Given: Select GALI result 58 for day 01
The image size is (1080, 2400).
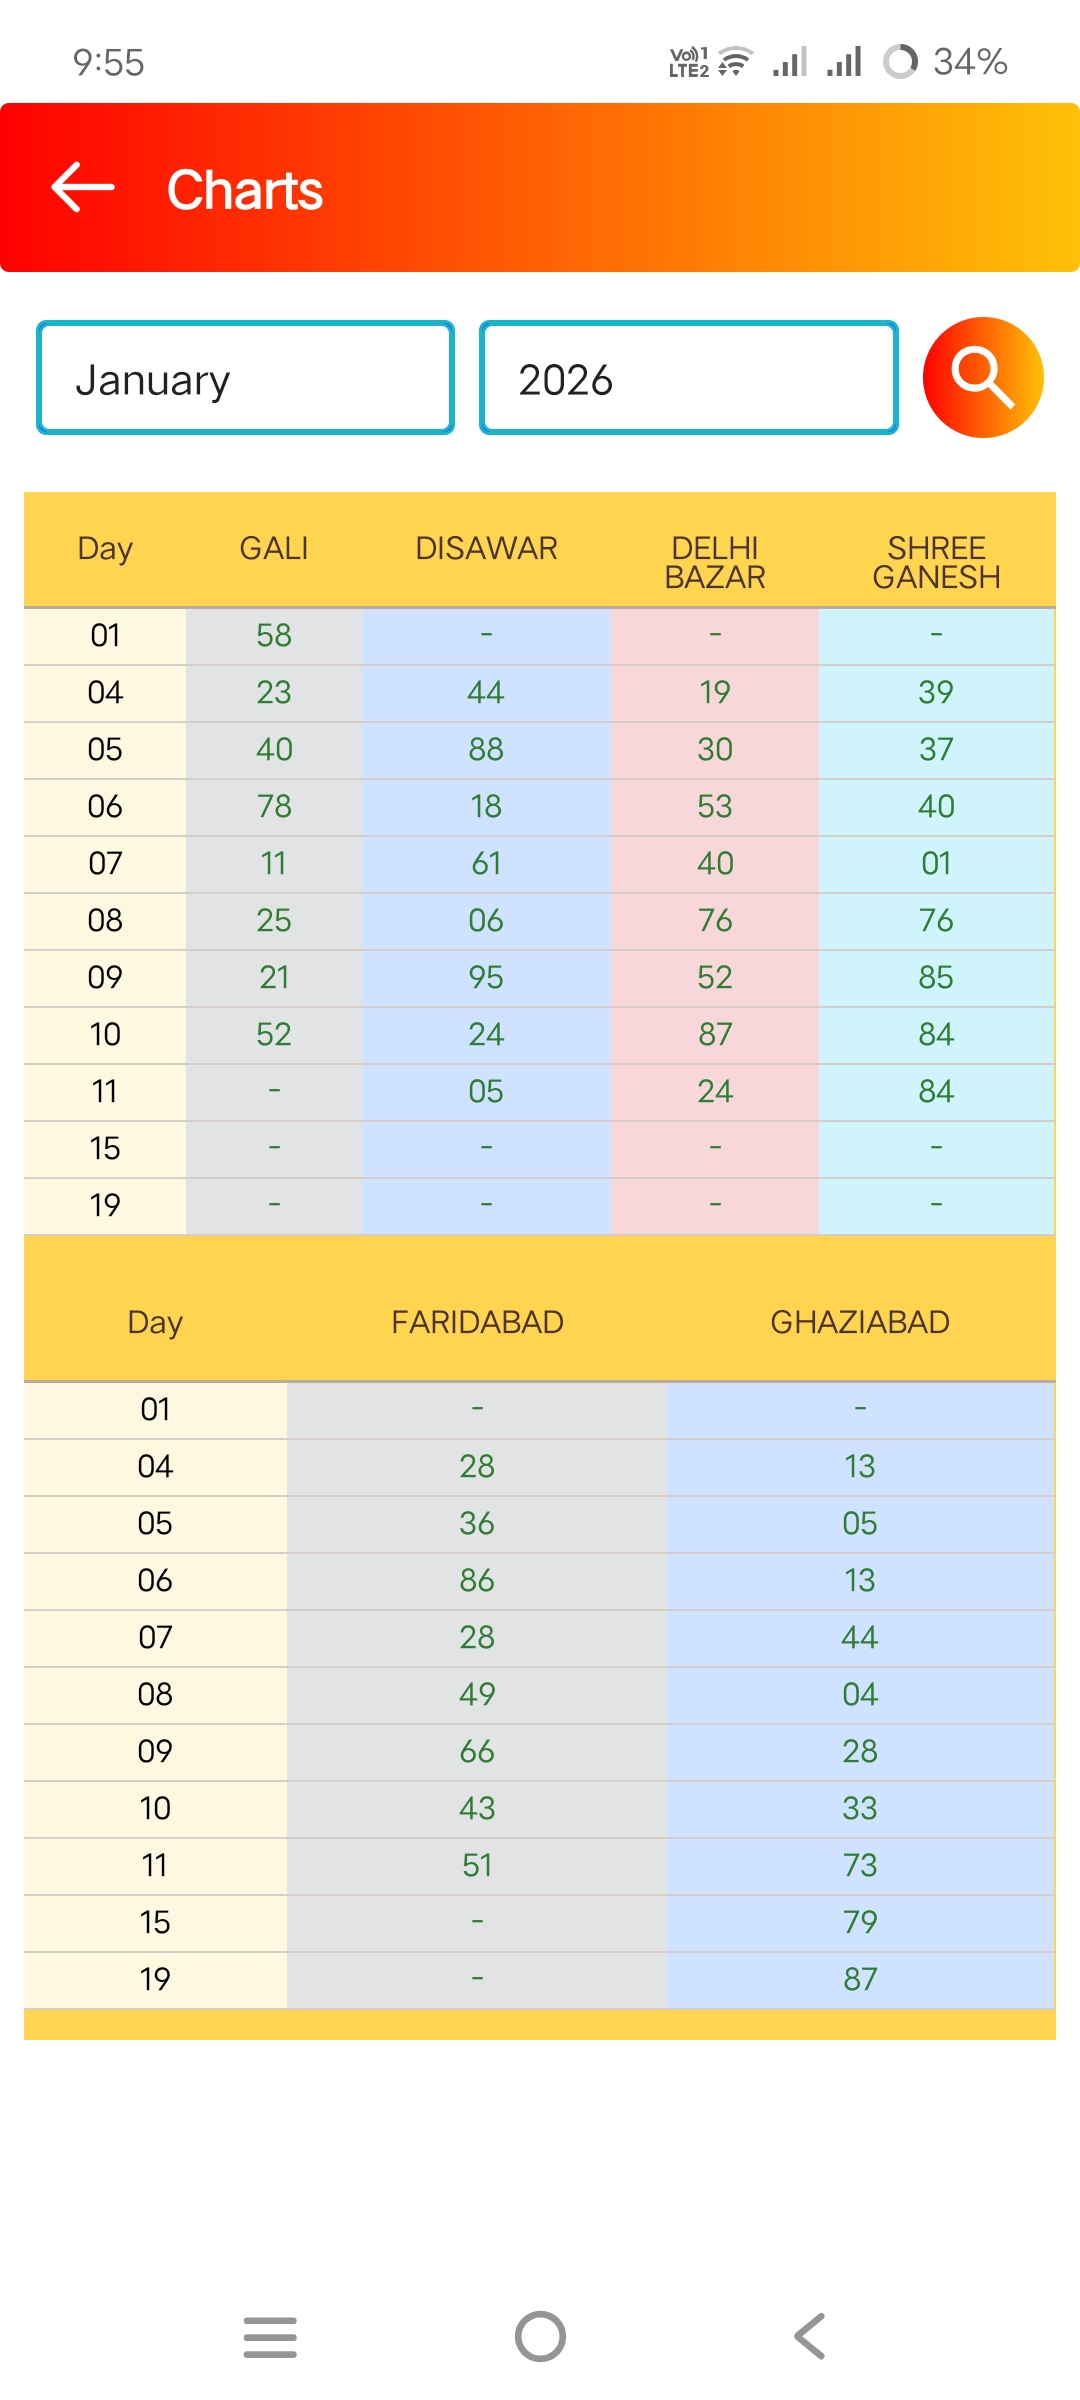Looking at the screenshot, I should 274,635.
